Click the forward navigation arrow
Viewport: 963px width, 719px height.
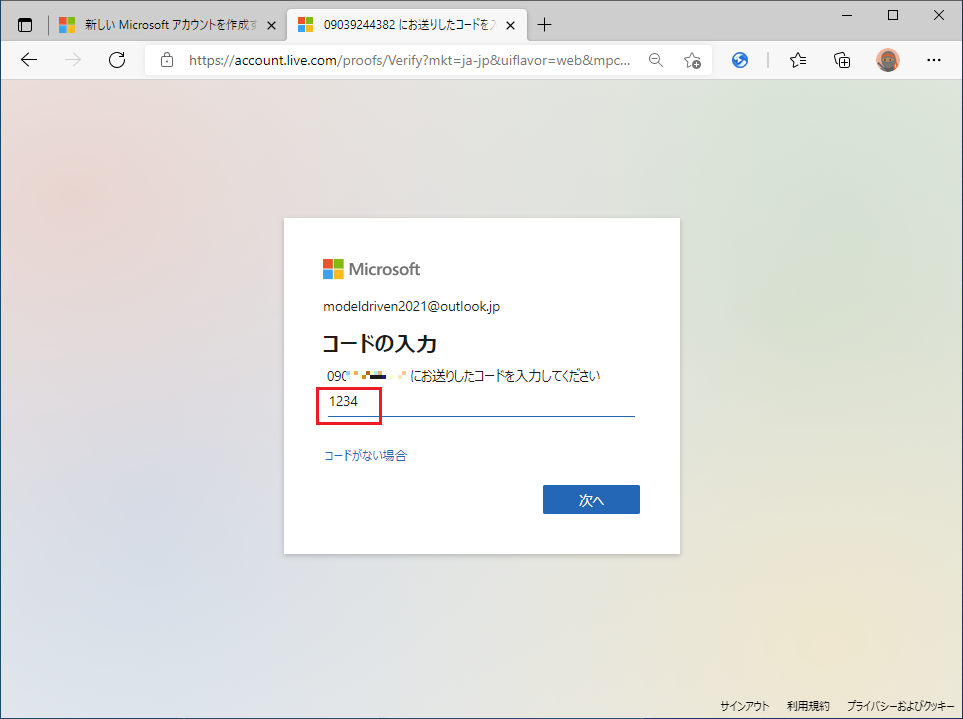pyautogui.click(x=73, y=60)
